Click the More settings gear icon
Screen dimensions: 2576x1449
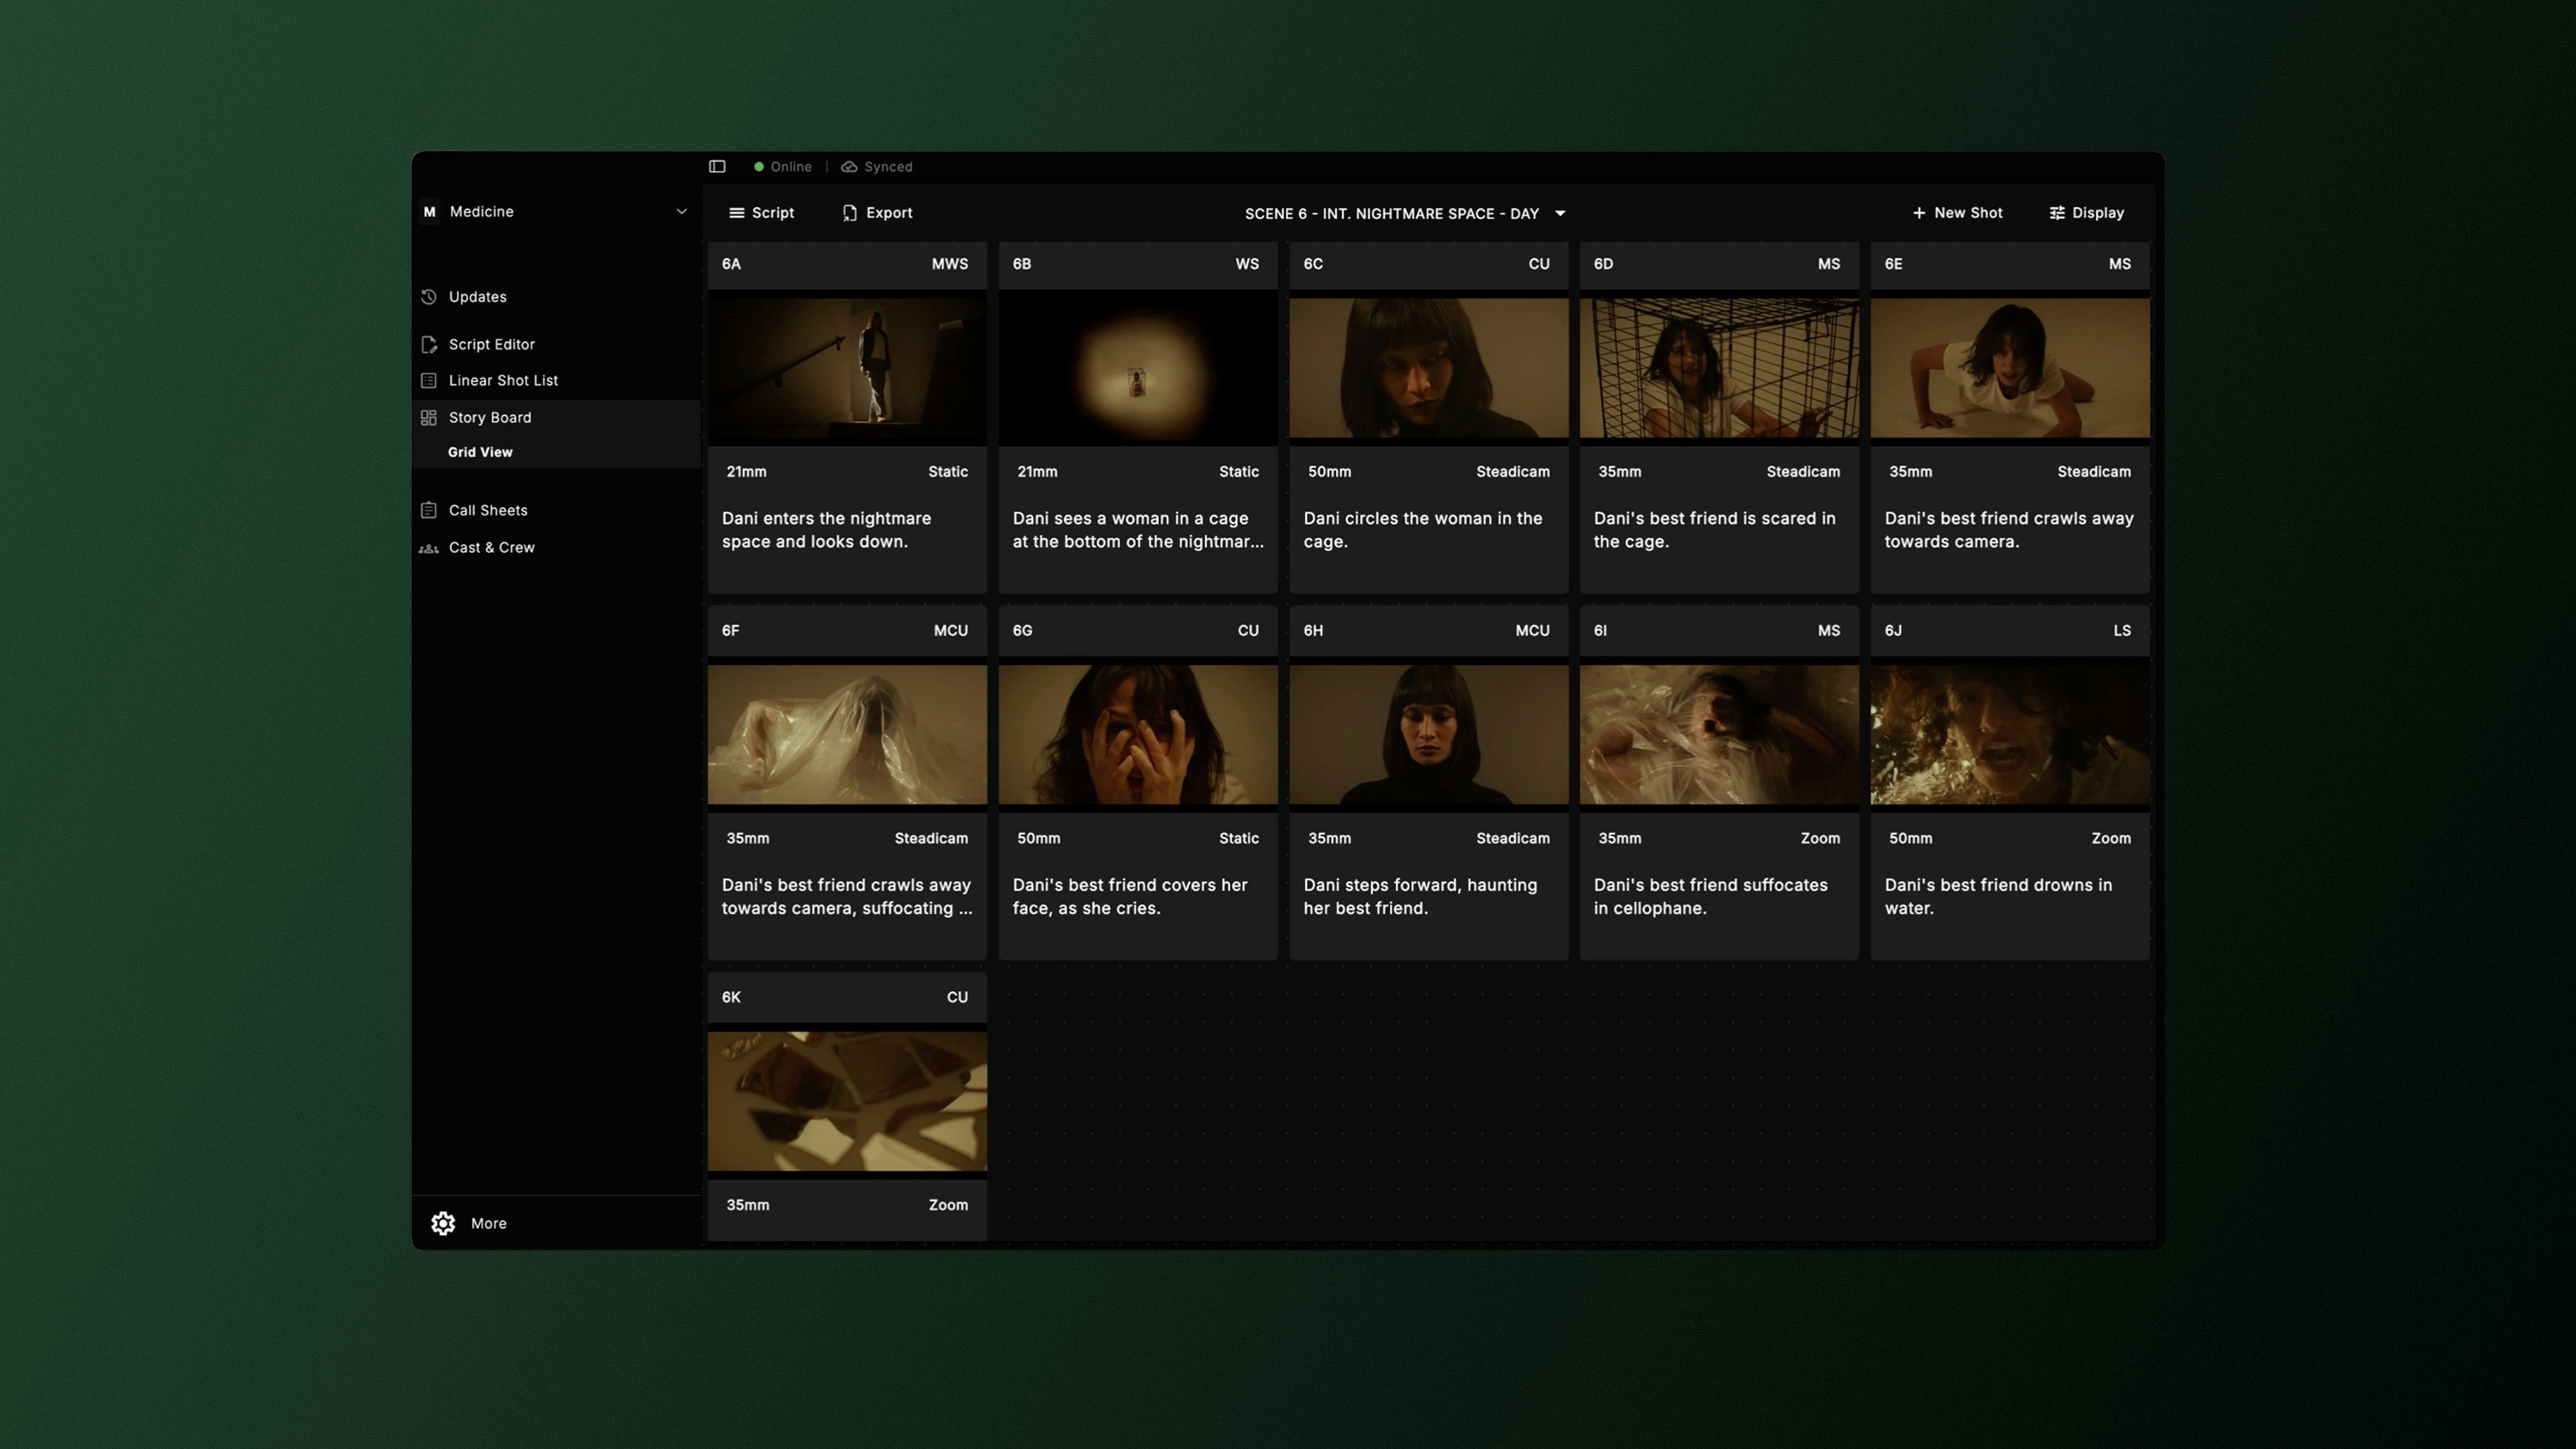[443, 1223]
